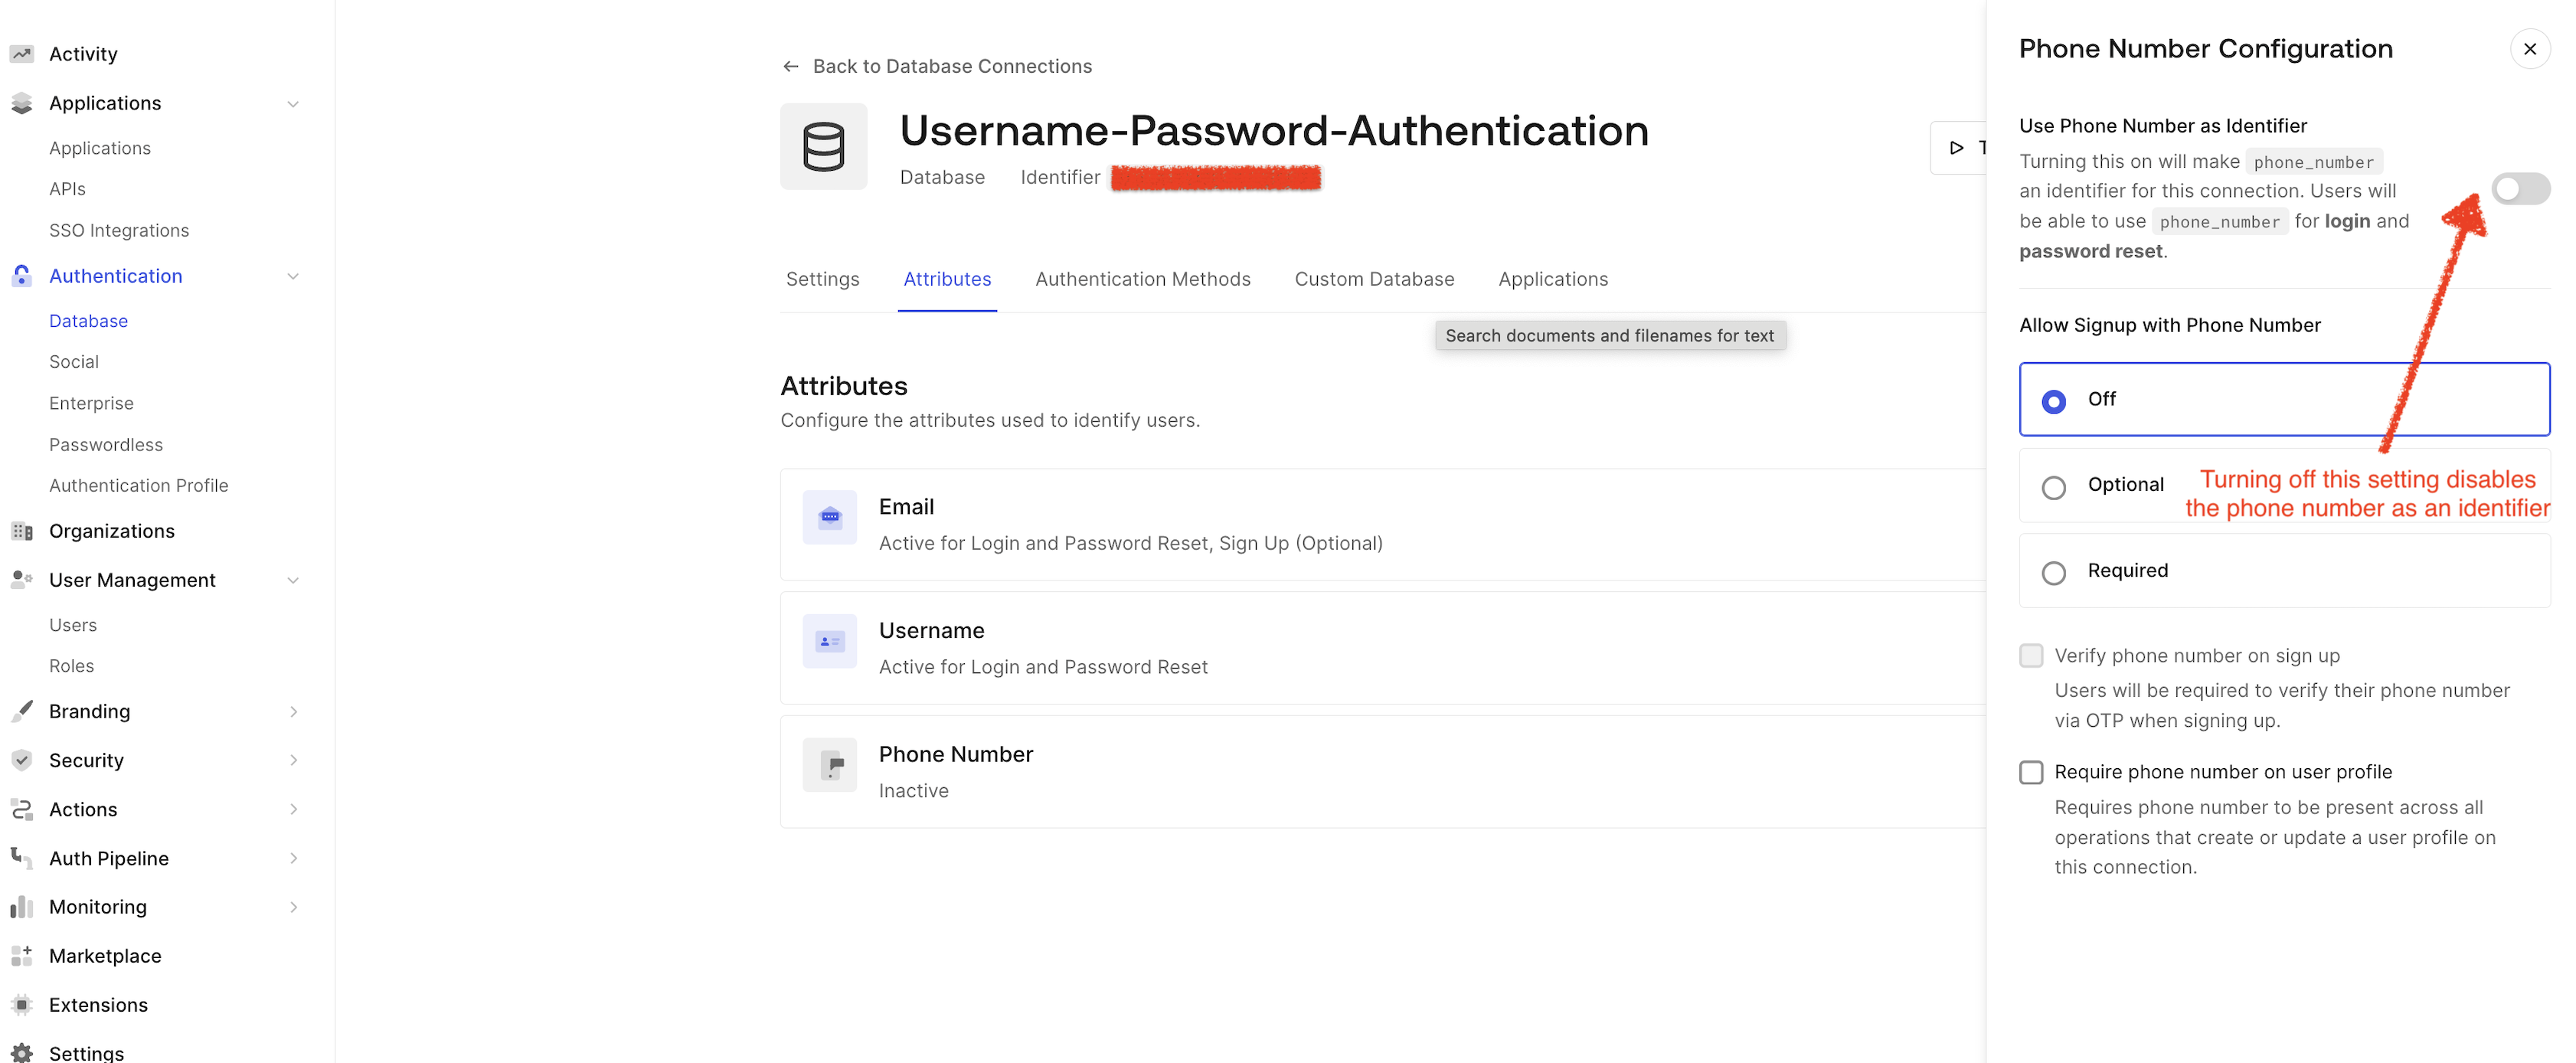Click the Activity chart icon in sidebar
This screenshot has width=2576, height=1063.
(x=22, y=54)
